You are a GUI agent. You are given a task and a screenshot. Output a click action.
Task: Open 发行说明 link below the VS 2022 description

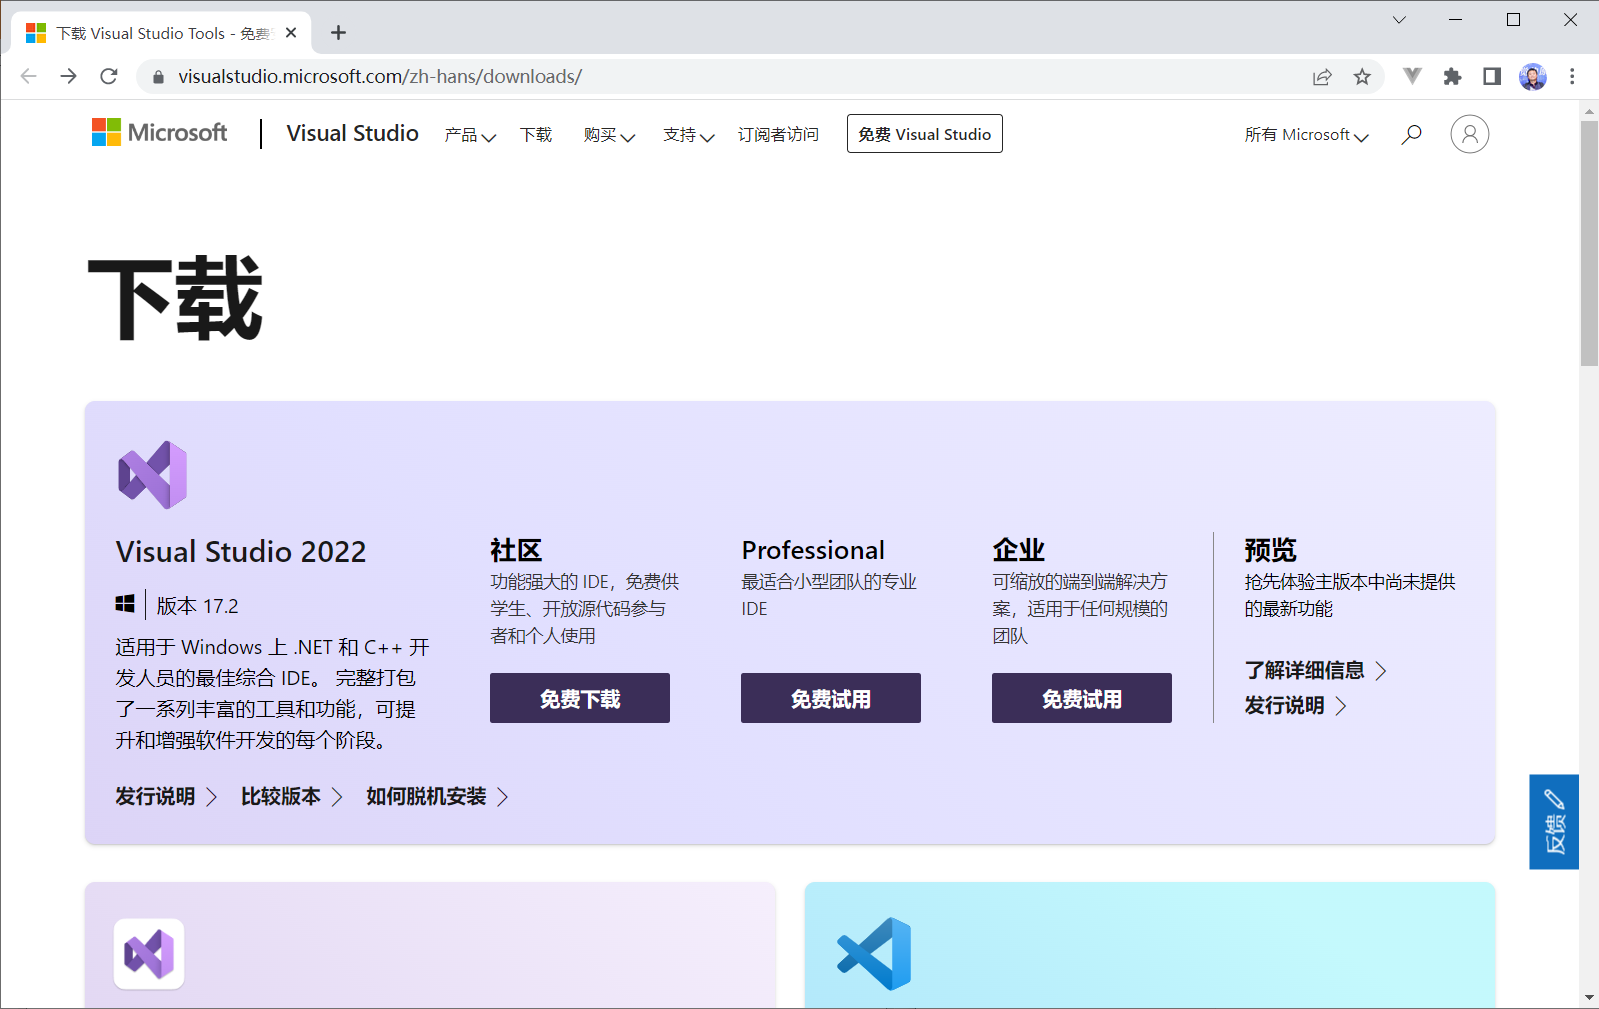coord(166,796)
